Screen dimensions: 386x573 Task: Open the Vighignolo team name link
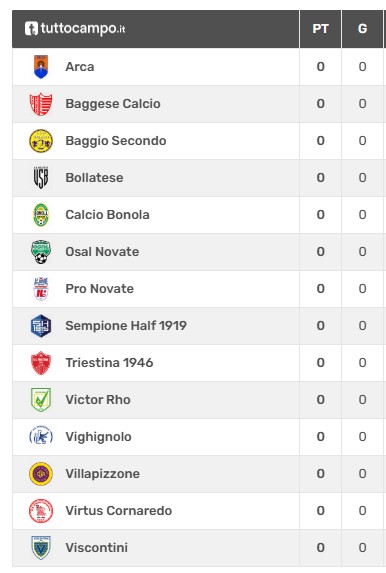tap(98, 437)
